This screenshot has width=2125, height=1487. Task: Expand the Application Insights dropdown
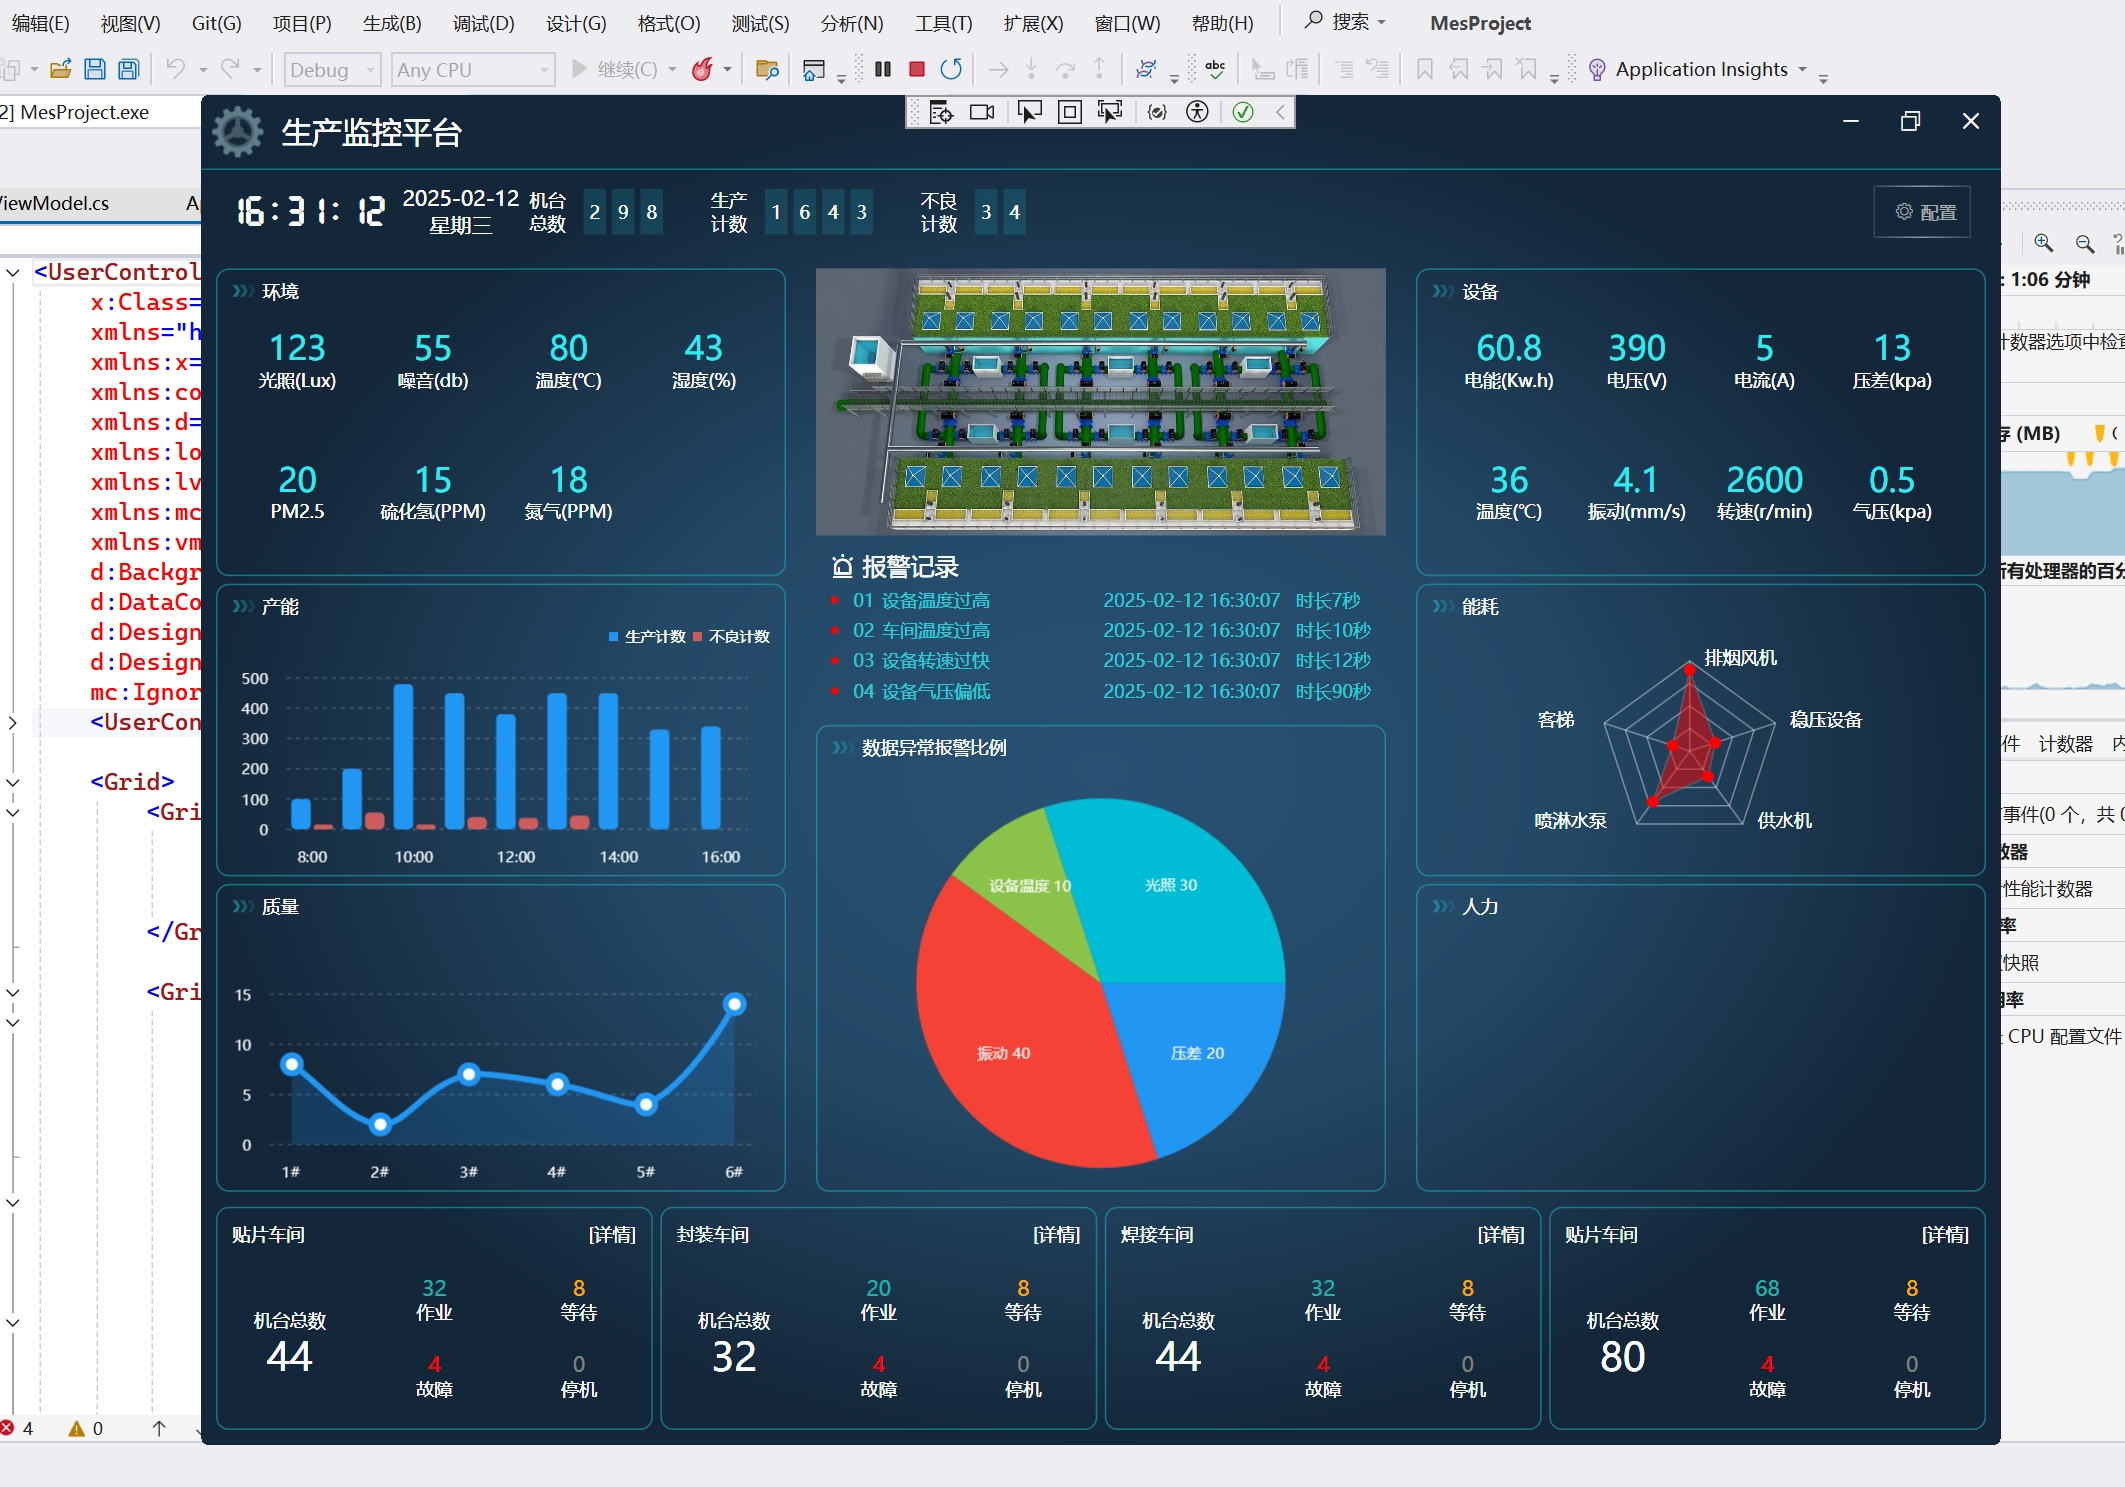pos(1802,69)
